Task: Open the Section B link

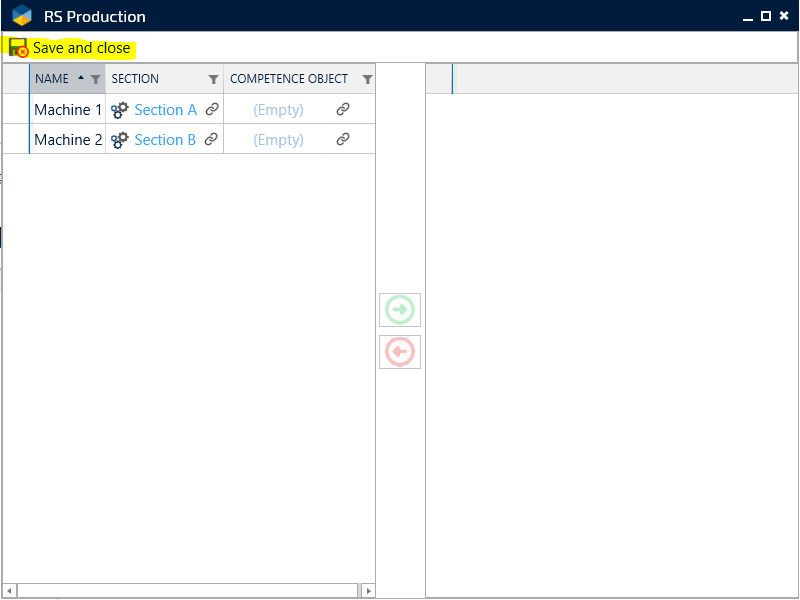Action: (165, 140)
